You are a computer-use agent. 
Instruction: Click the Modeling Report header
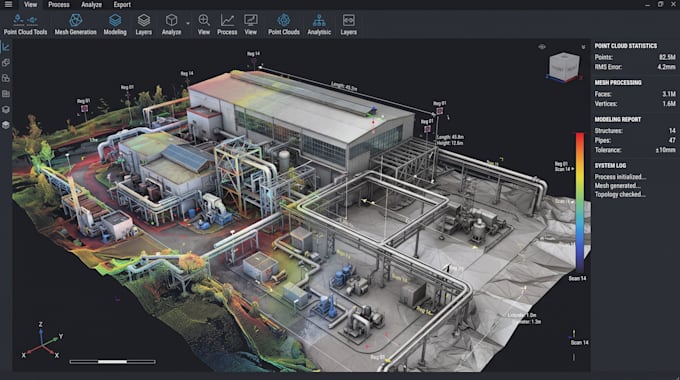click(x=618, y=119)
